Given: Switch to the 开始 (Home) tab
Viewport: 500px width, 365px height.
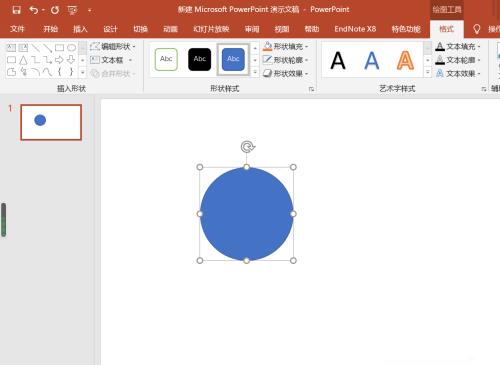Looking at the screenshot, I should (51, 29).
